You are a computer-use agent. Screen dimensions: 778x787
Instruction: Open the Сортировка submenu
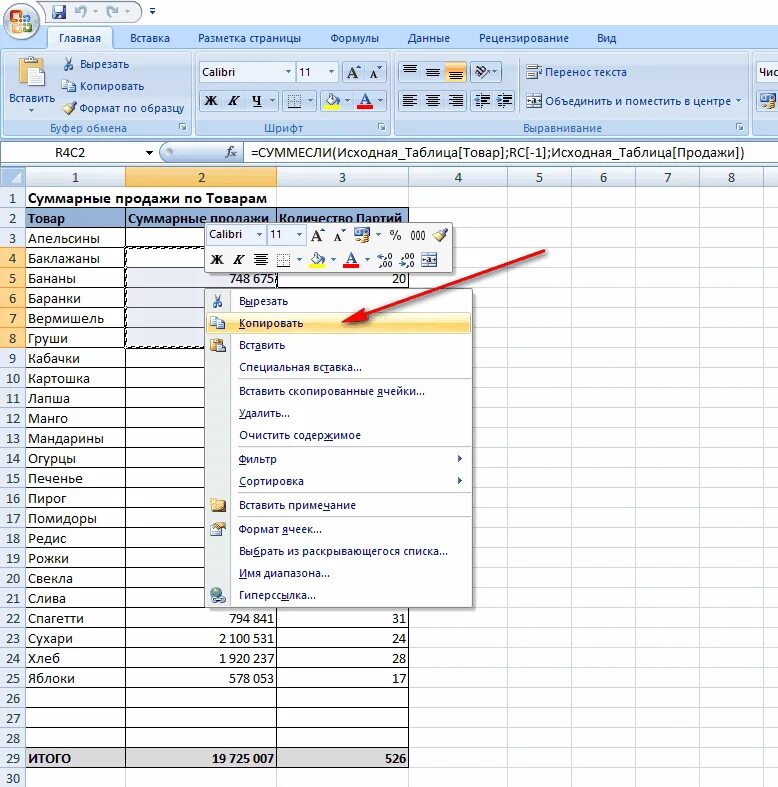coord(338,481)
